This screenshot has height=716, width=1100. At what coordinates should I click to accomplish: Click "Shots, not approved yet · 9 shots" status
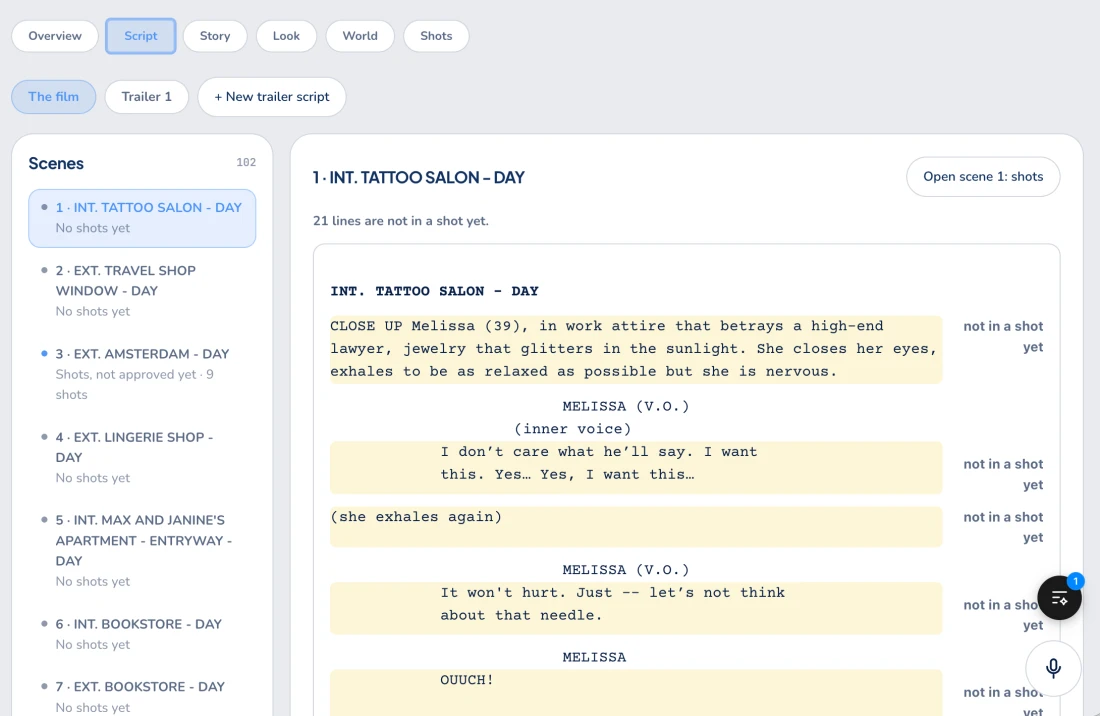135,384
